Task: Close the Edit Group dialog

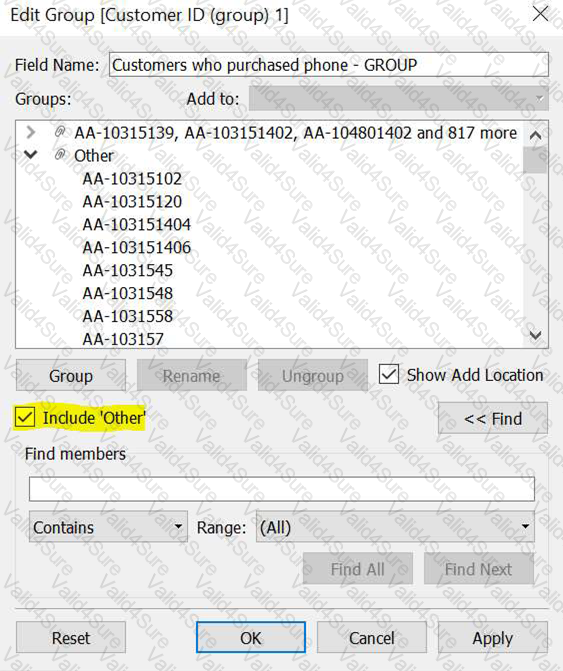Action: point(540,14)
